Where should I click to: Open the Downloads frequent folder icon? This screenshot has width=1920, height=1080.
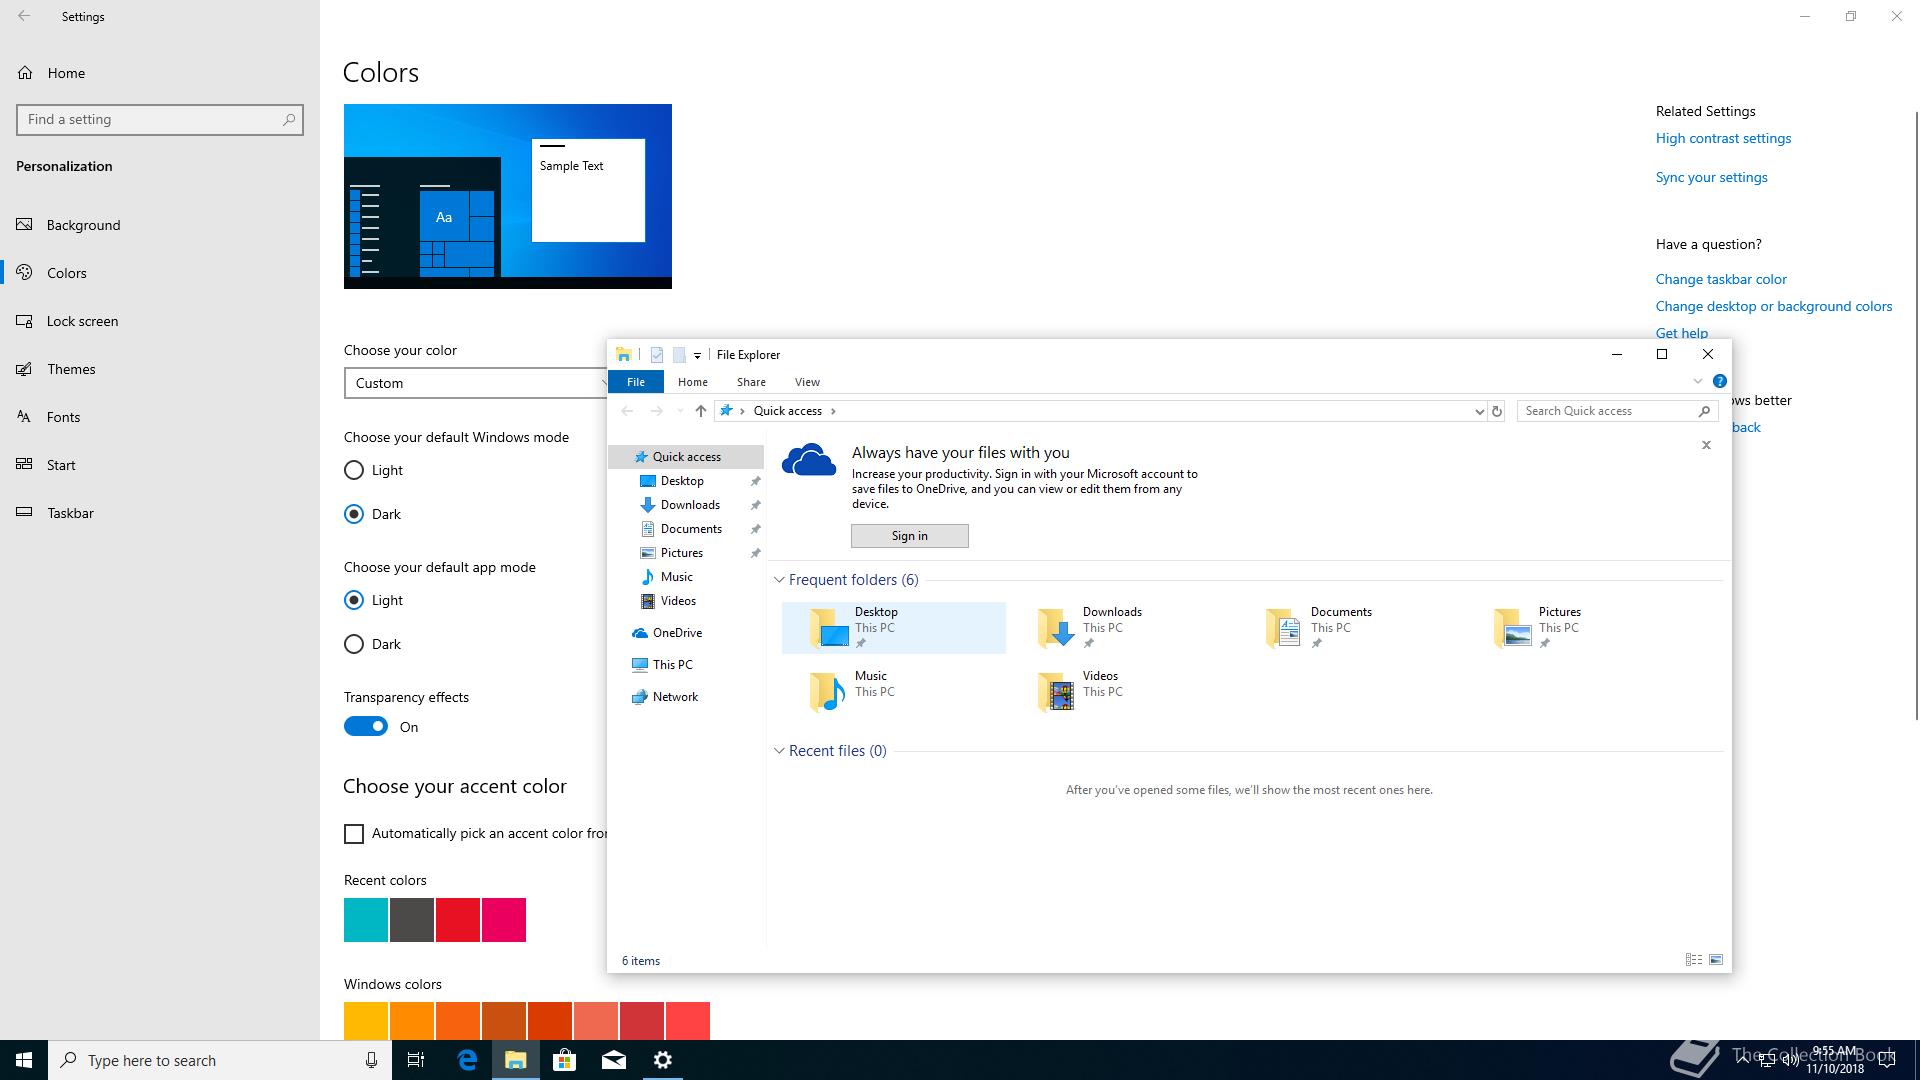(1056, 628)
